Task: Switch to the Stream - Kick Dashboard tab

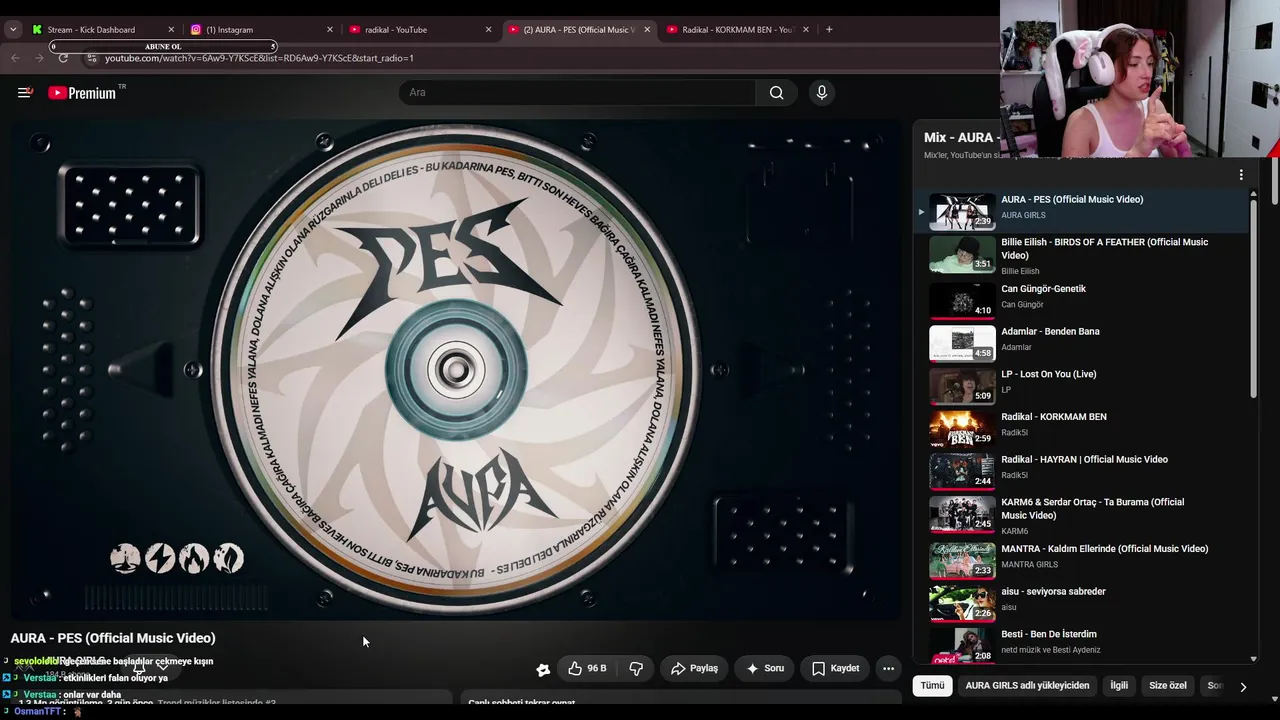Action: click(91, 30)
